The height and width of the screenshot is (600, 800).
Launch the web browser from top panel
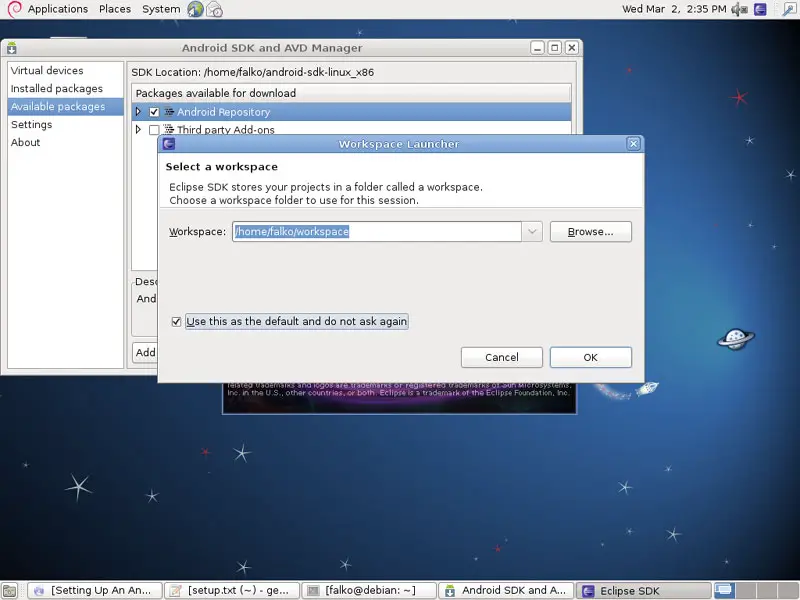coord(195,9)
